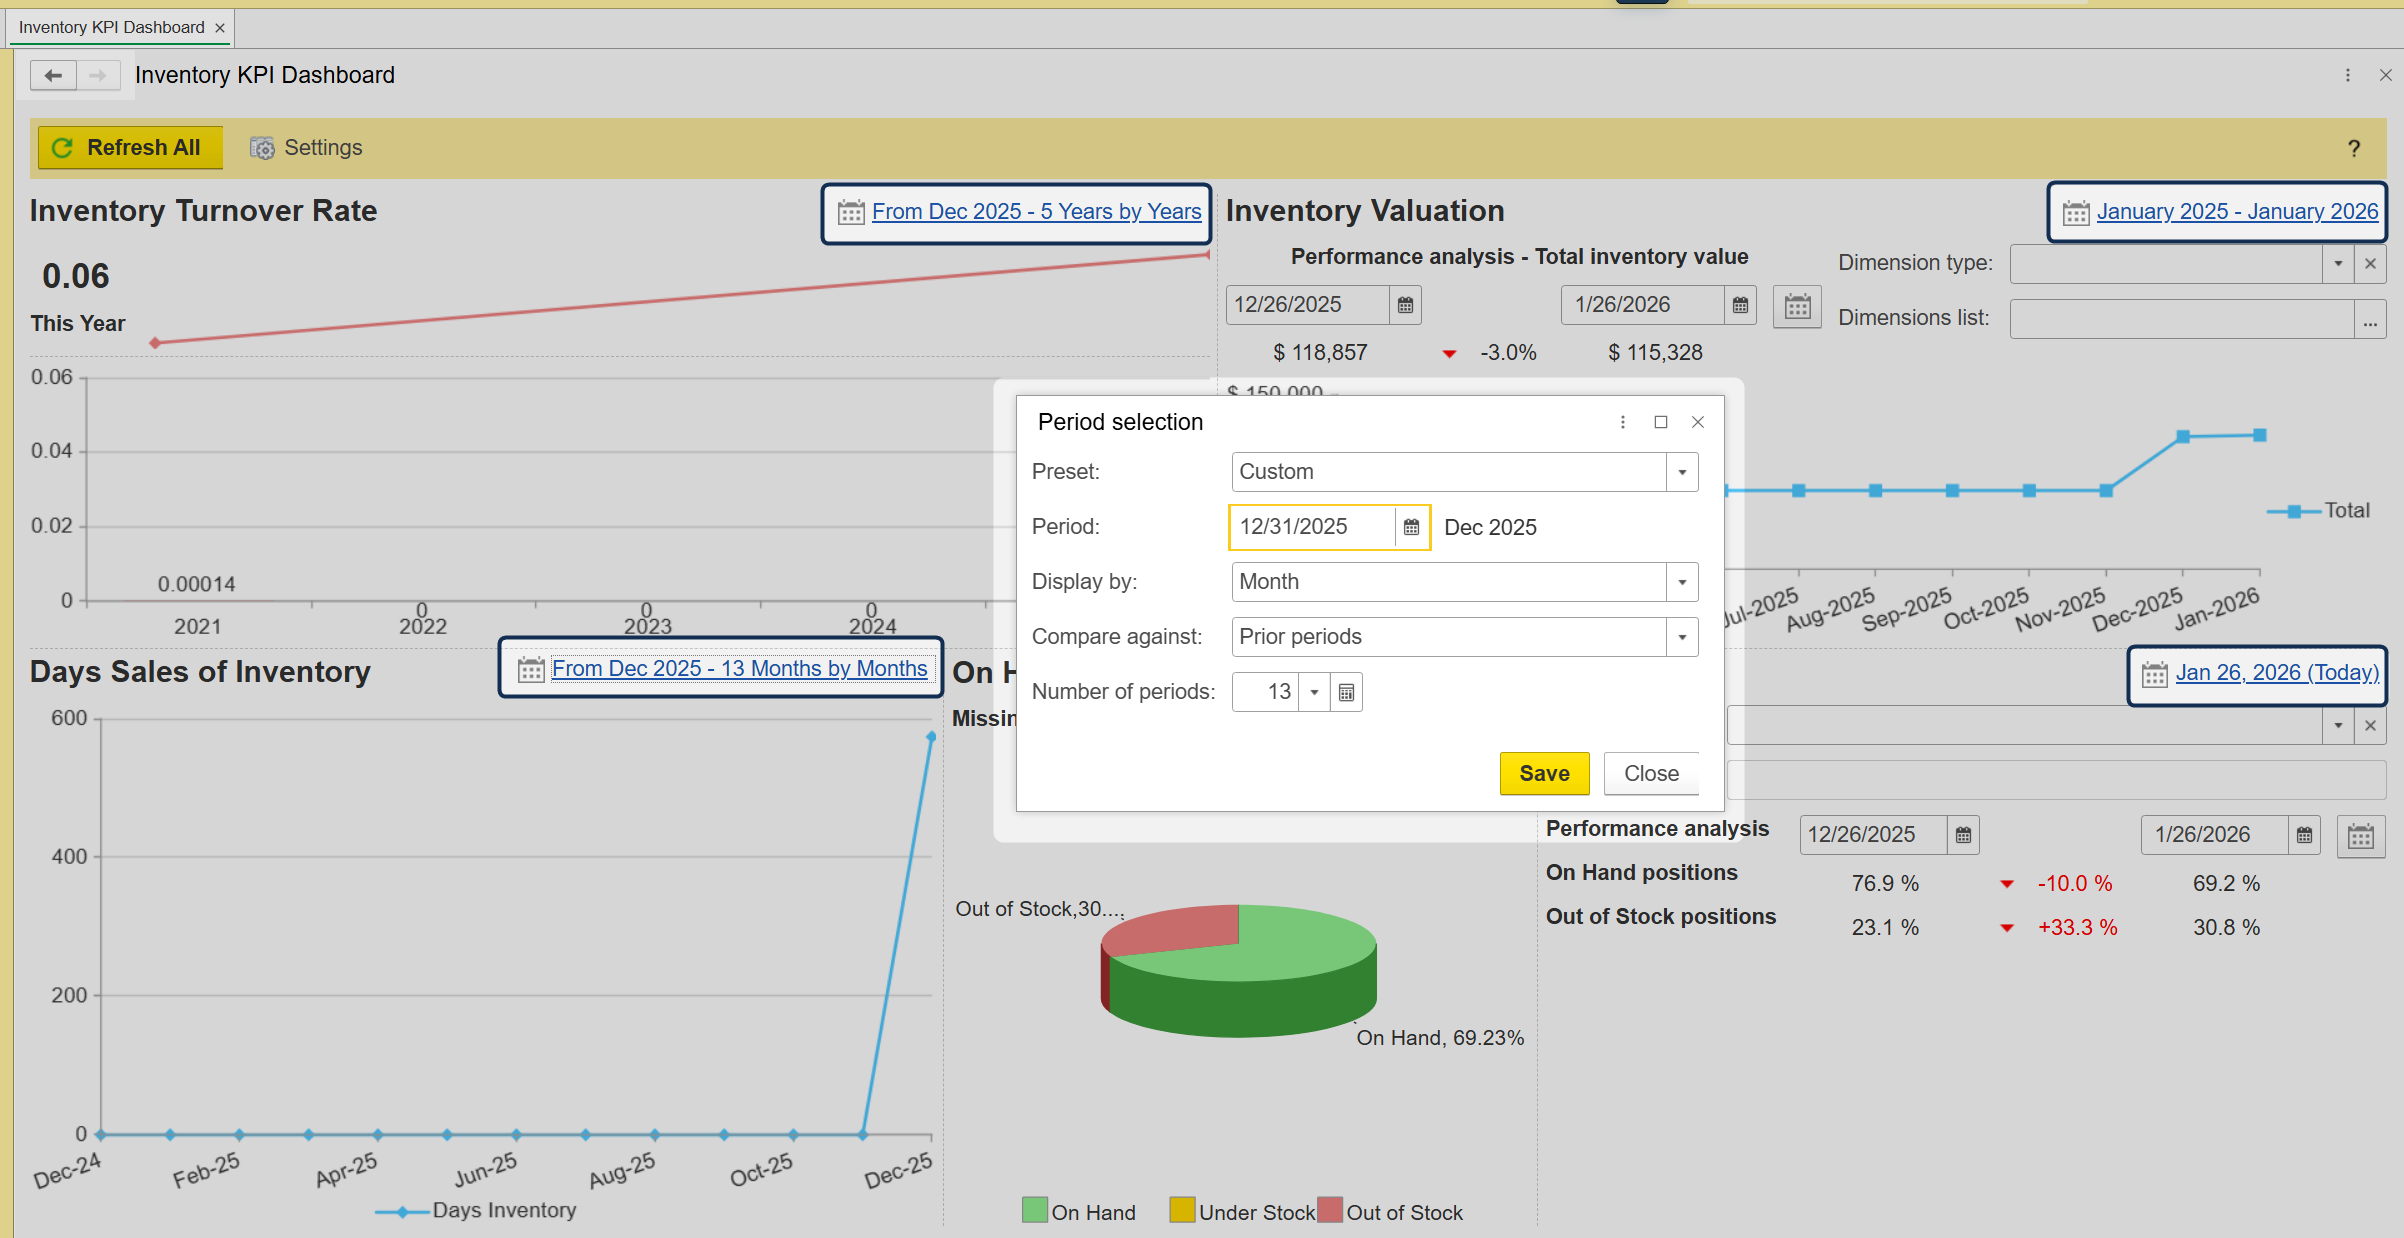Expand the Preset Custom dropdown

point(1682,472)
